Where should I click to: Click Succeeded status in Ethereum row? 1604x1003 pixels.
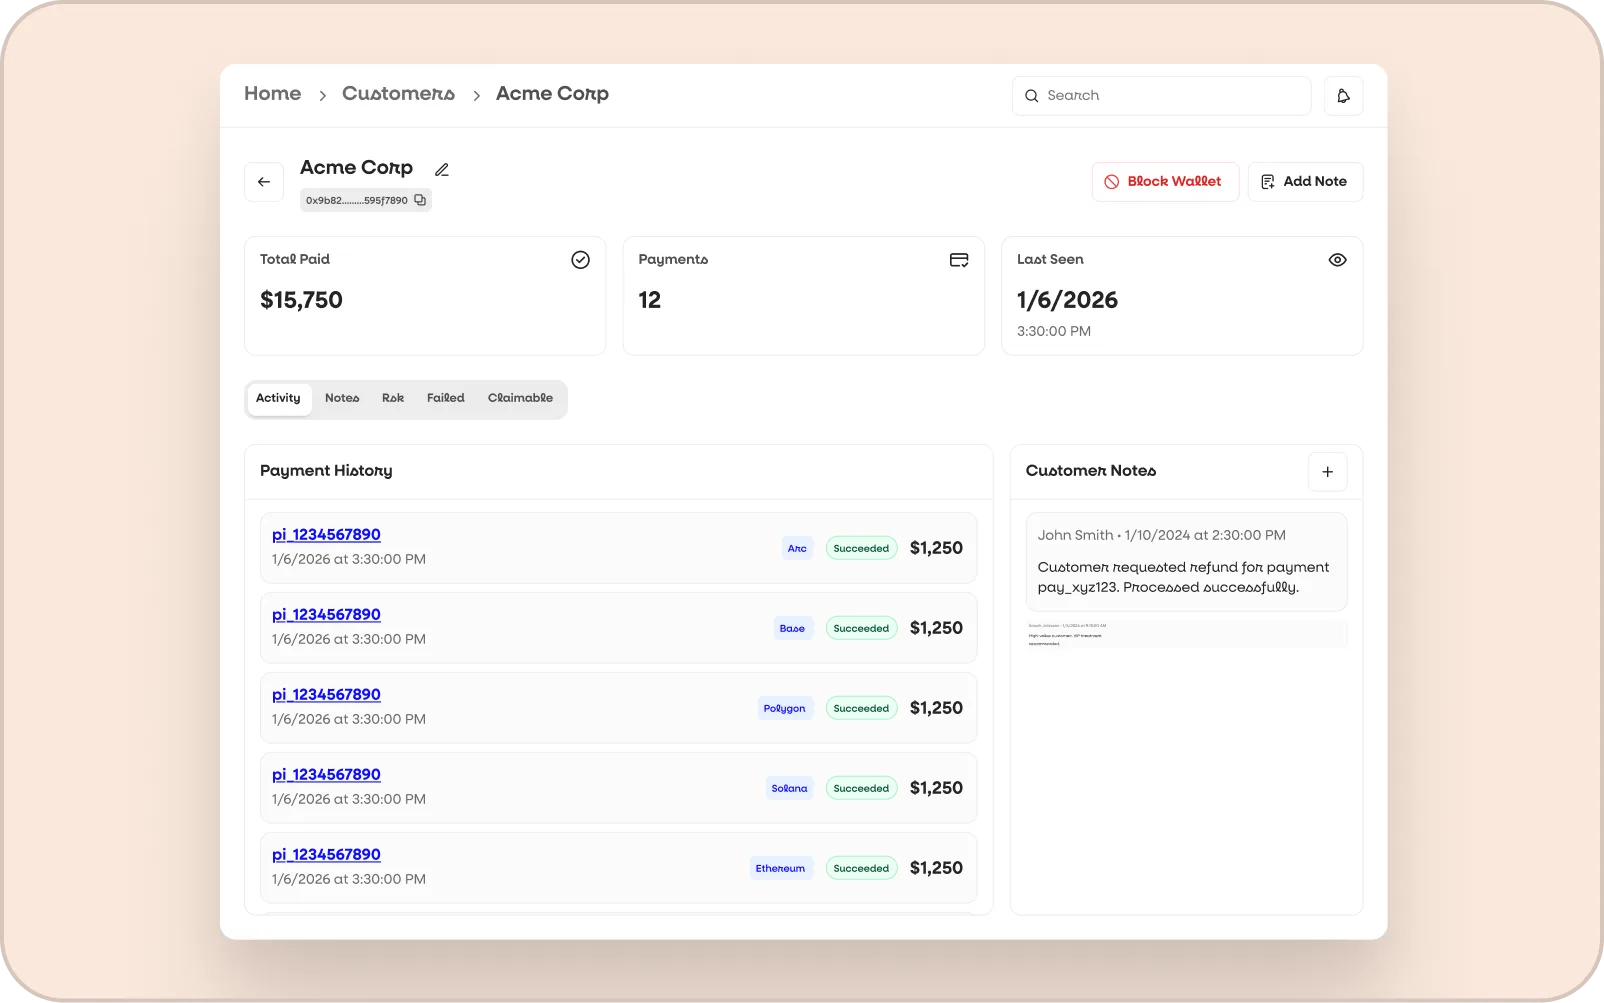tap(861, 869)
